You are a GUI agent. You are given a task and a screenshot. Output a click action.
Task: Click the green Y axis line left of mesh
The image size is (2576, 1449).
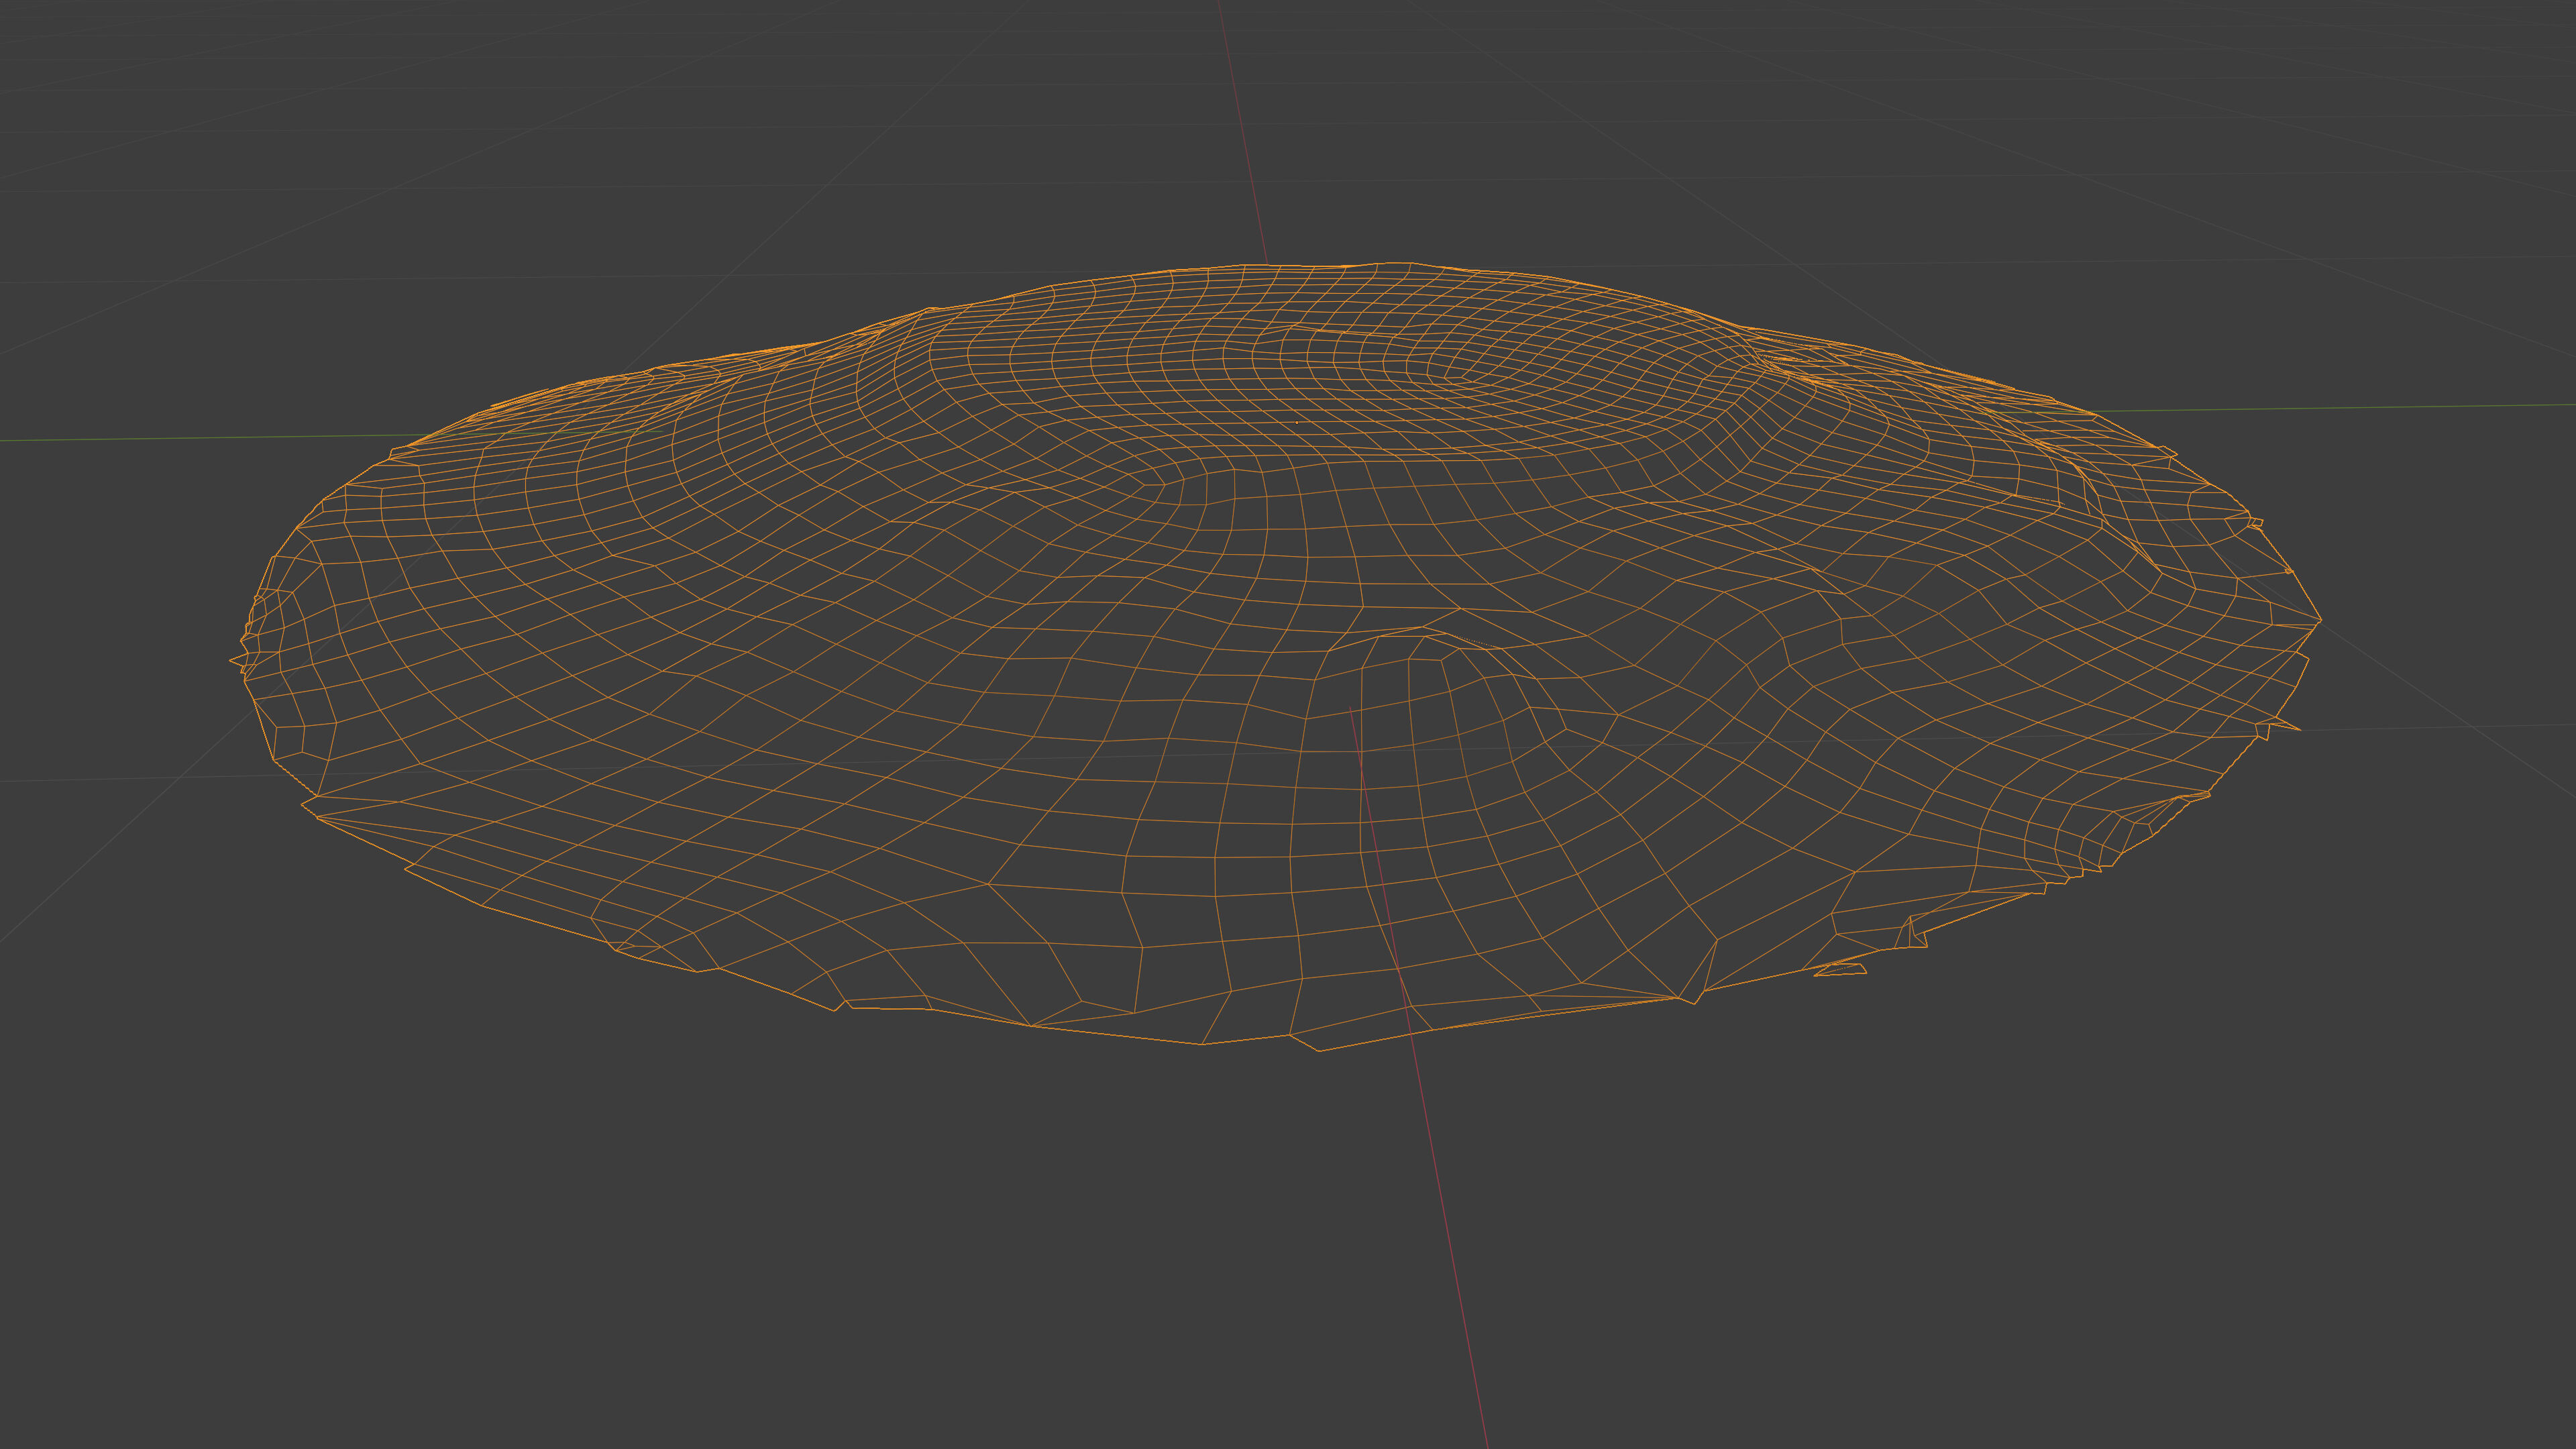(200, 438)
